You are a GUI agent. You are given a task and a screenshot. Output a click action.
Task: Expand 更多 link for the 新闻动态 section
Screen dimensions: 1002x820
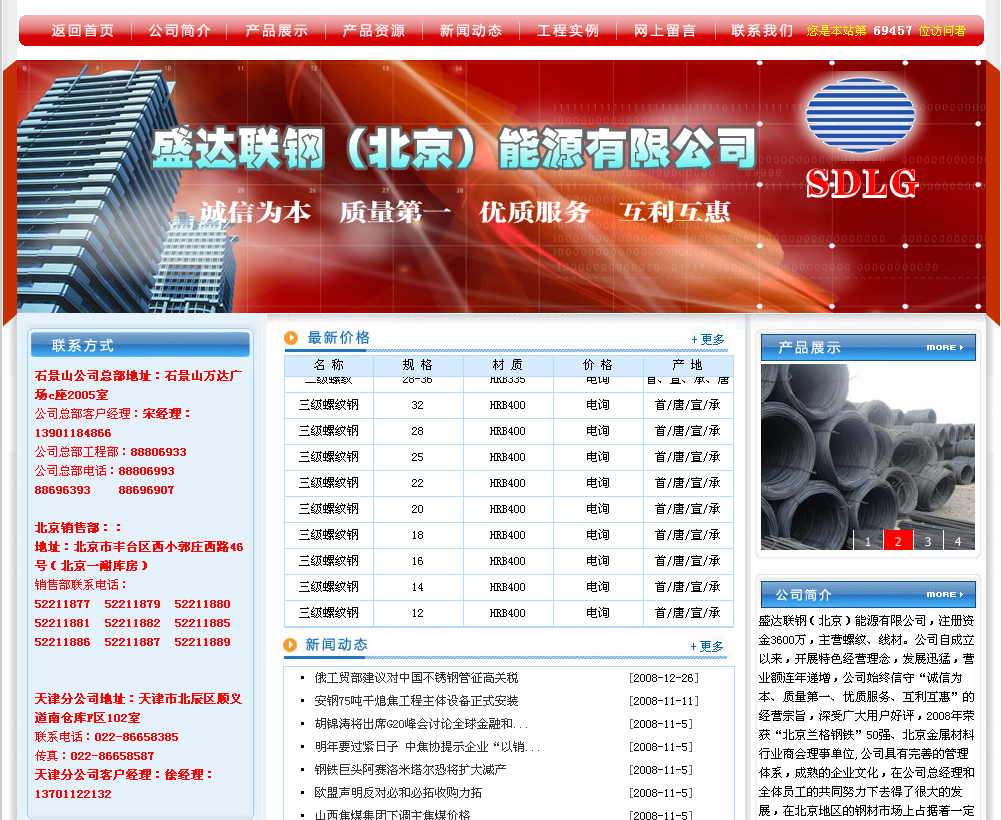pyautogui.click(x=708, y=647)
